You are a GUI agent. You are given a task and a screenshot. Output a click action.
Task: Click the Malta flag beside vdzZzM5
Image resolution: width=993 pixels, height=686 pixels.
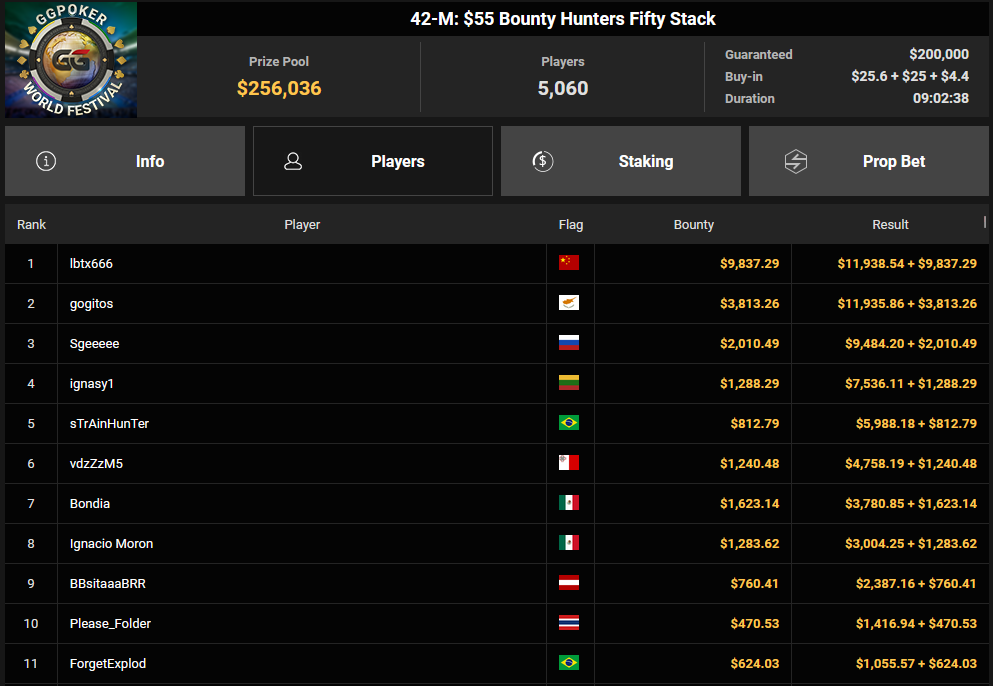(x=569, y=463)
